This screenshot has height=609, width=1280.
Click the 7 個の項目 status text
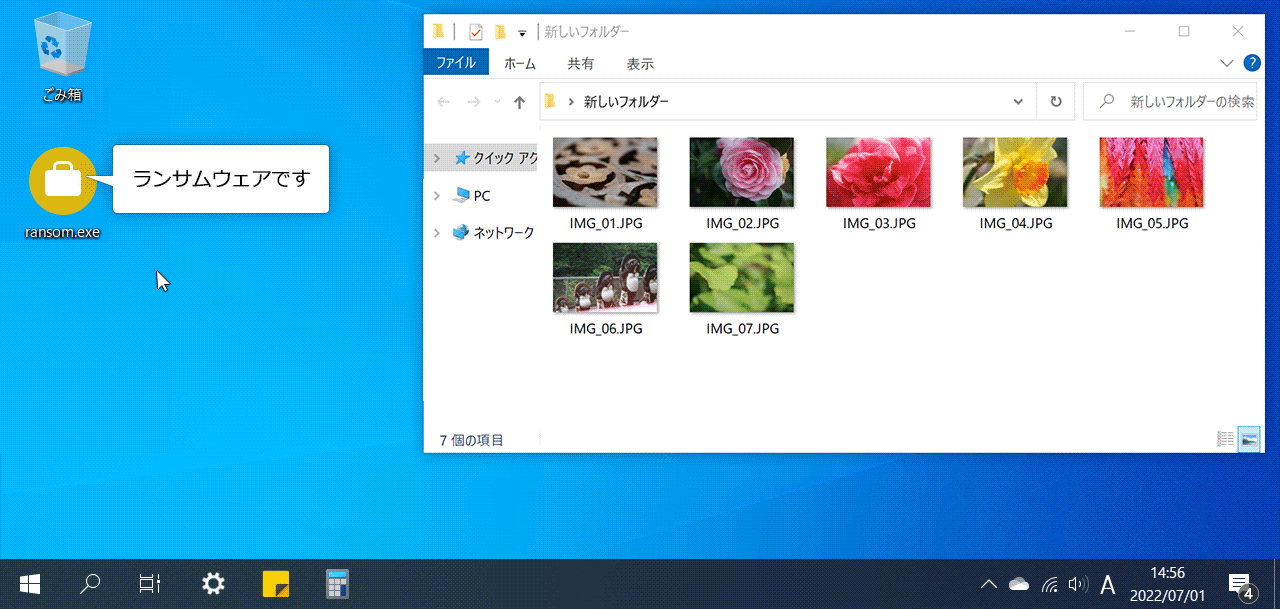click(471, 440)
